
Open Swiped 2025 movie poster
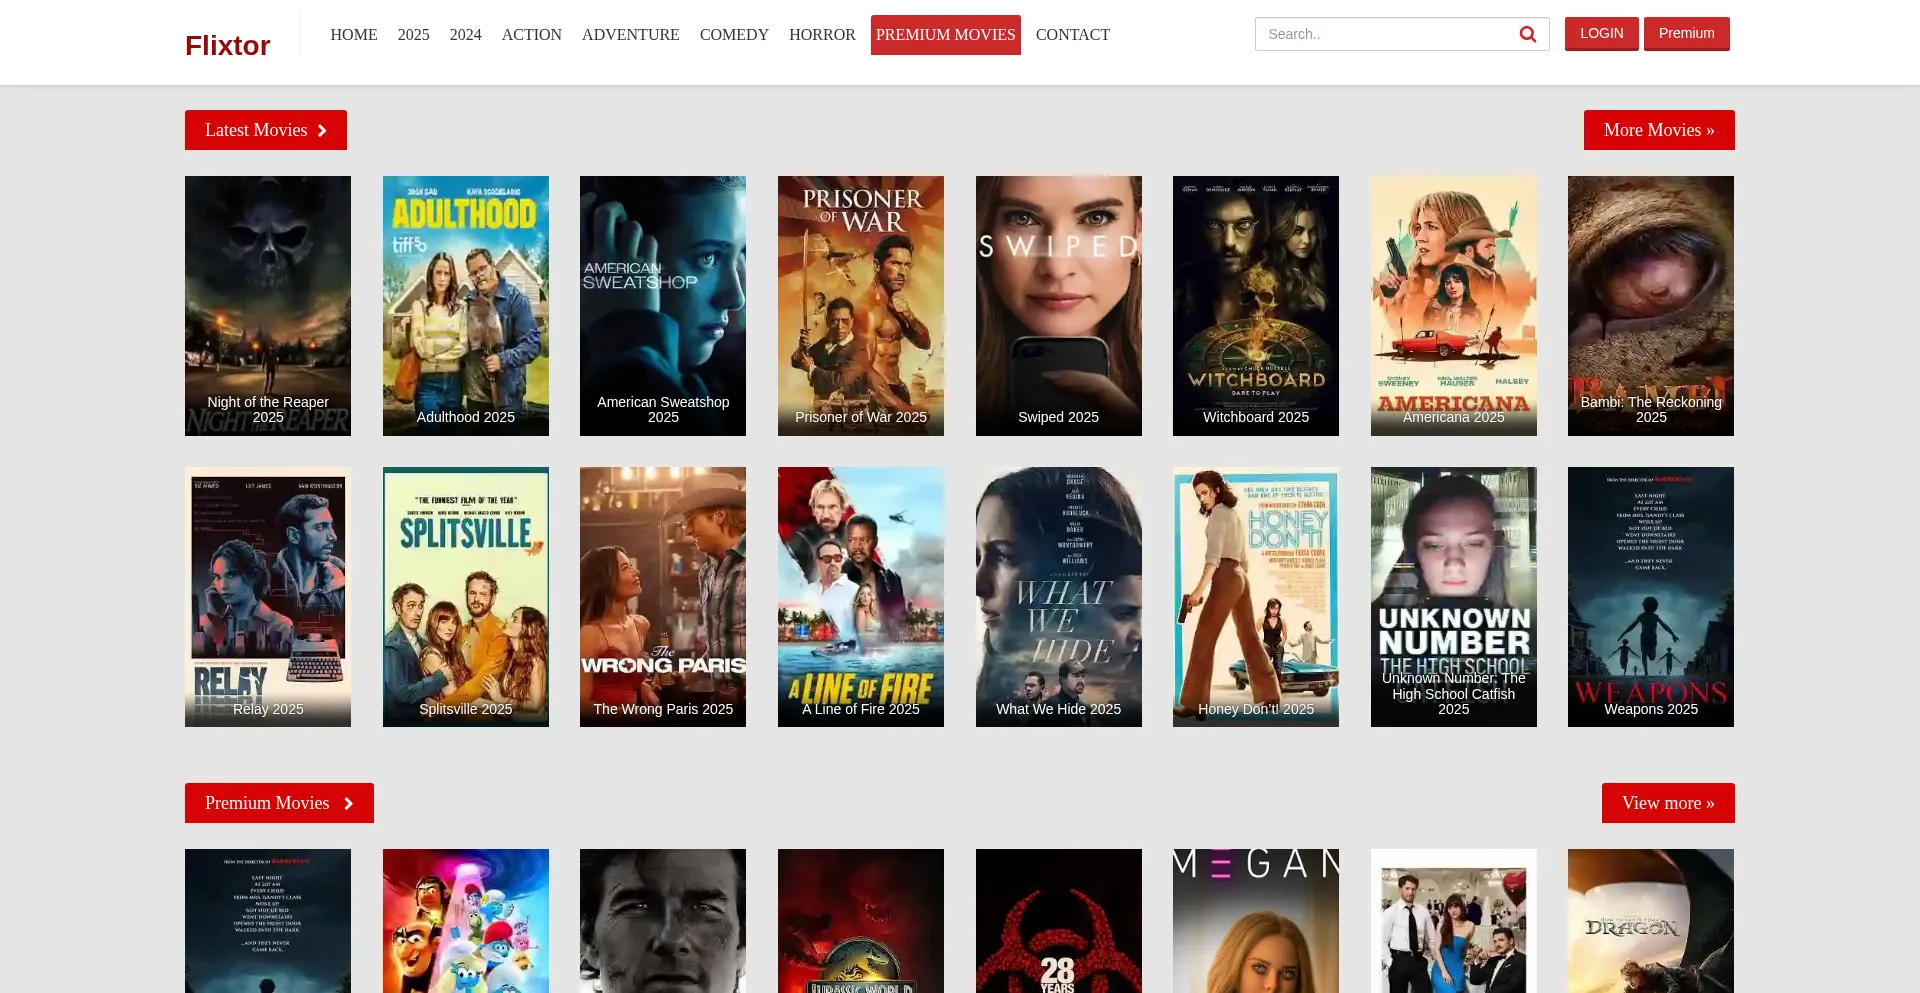tap(1059, 306)
